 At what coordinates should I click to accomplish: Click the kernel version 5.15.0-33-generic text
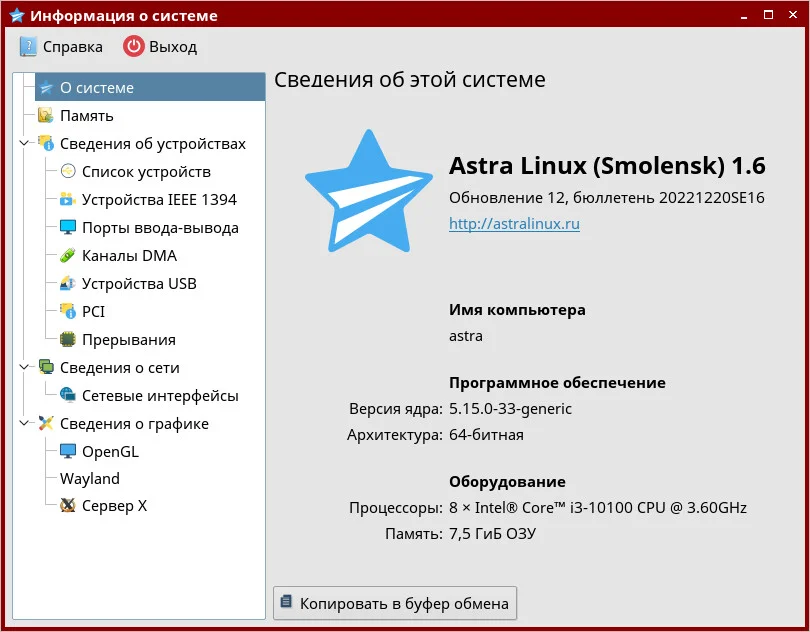510,409
